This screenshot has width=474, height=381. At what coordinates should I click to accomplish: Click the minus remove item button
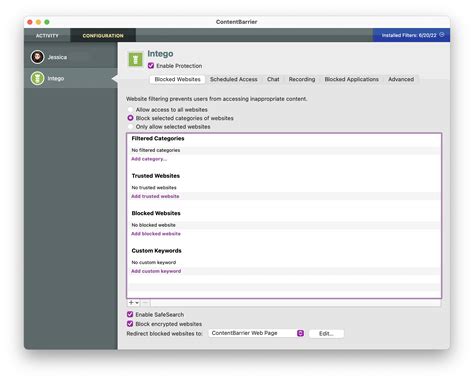pyautogui.click(x=145, y=303)
